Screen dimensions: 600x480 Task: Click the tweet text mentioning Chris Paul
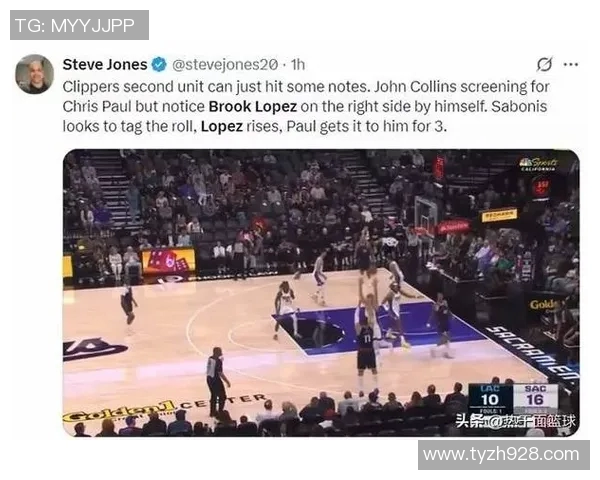click(306, 106)
